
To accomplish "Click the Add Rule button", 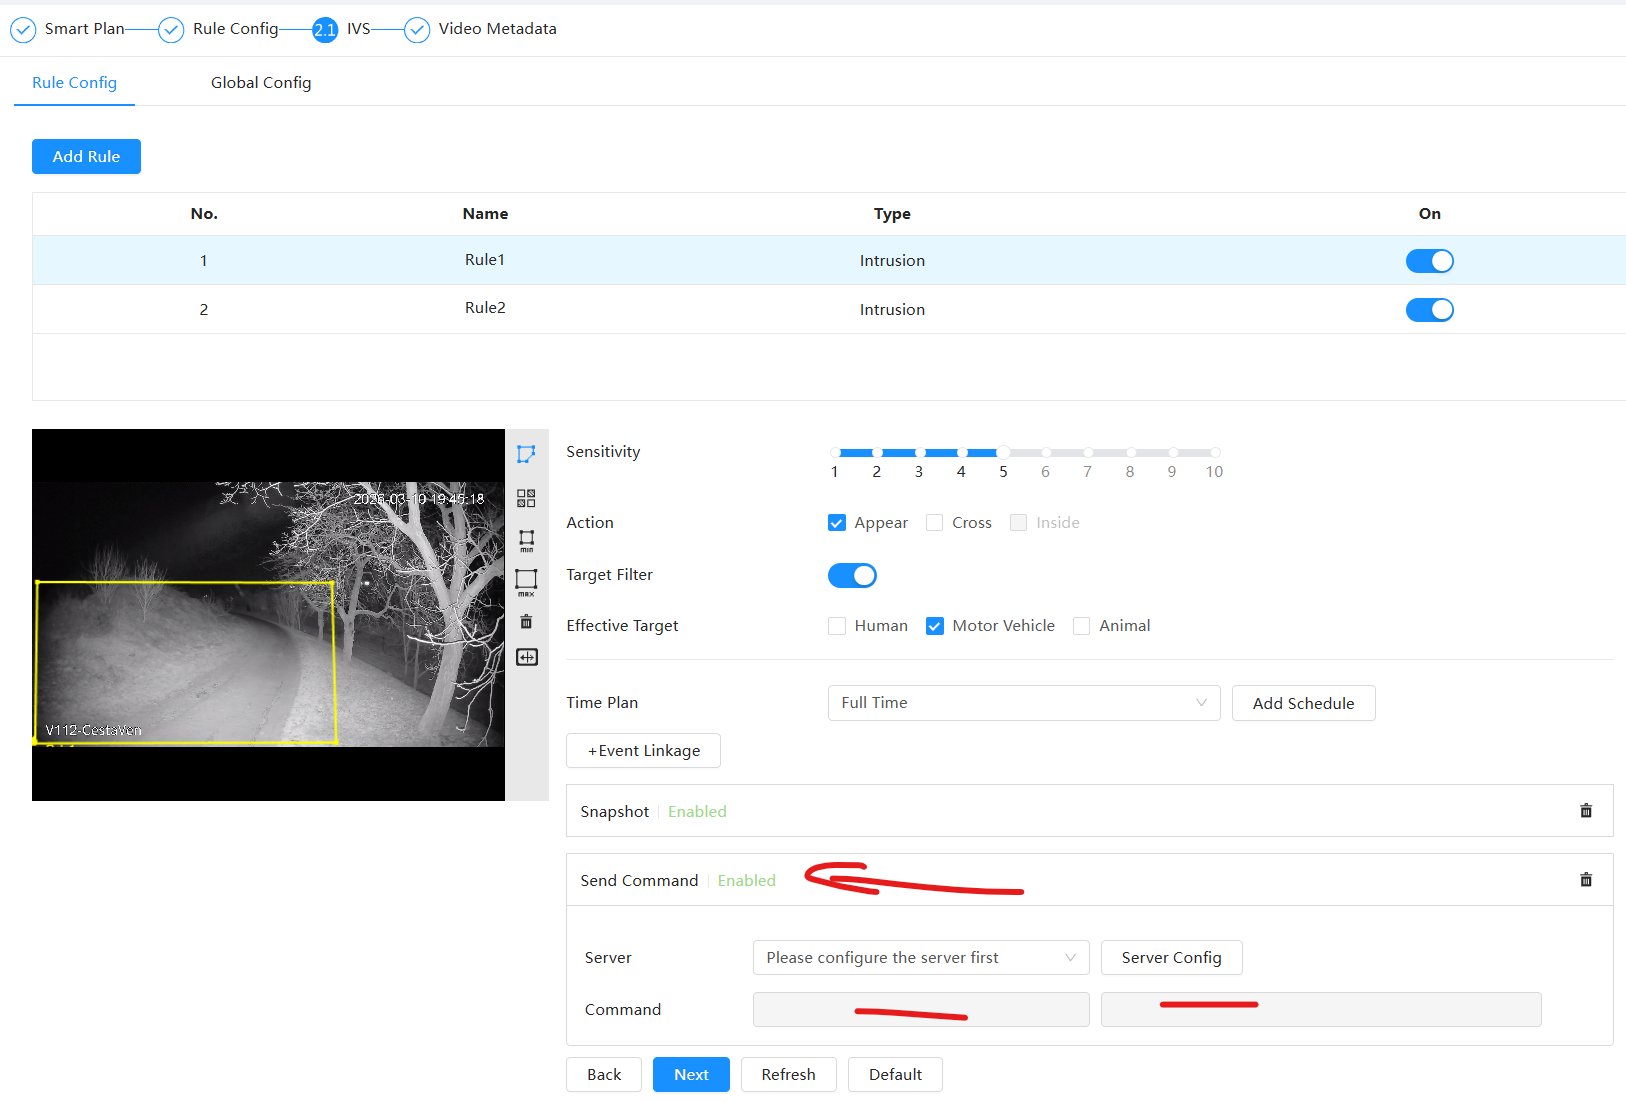I will pyautogui.click(x=86, y=157).
